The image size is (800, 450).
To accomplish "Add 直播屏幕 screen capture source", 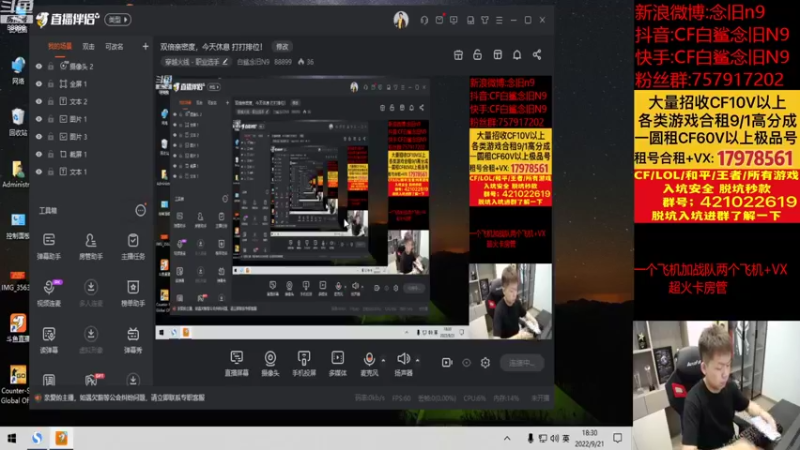I will [237, 363].
